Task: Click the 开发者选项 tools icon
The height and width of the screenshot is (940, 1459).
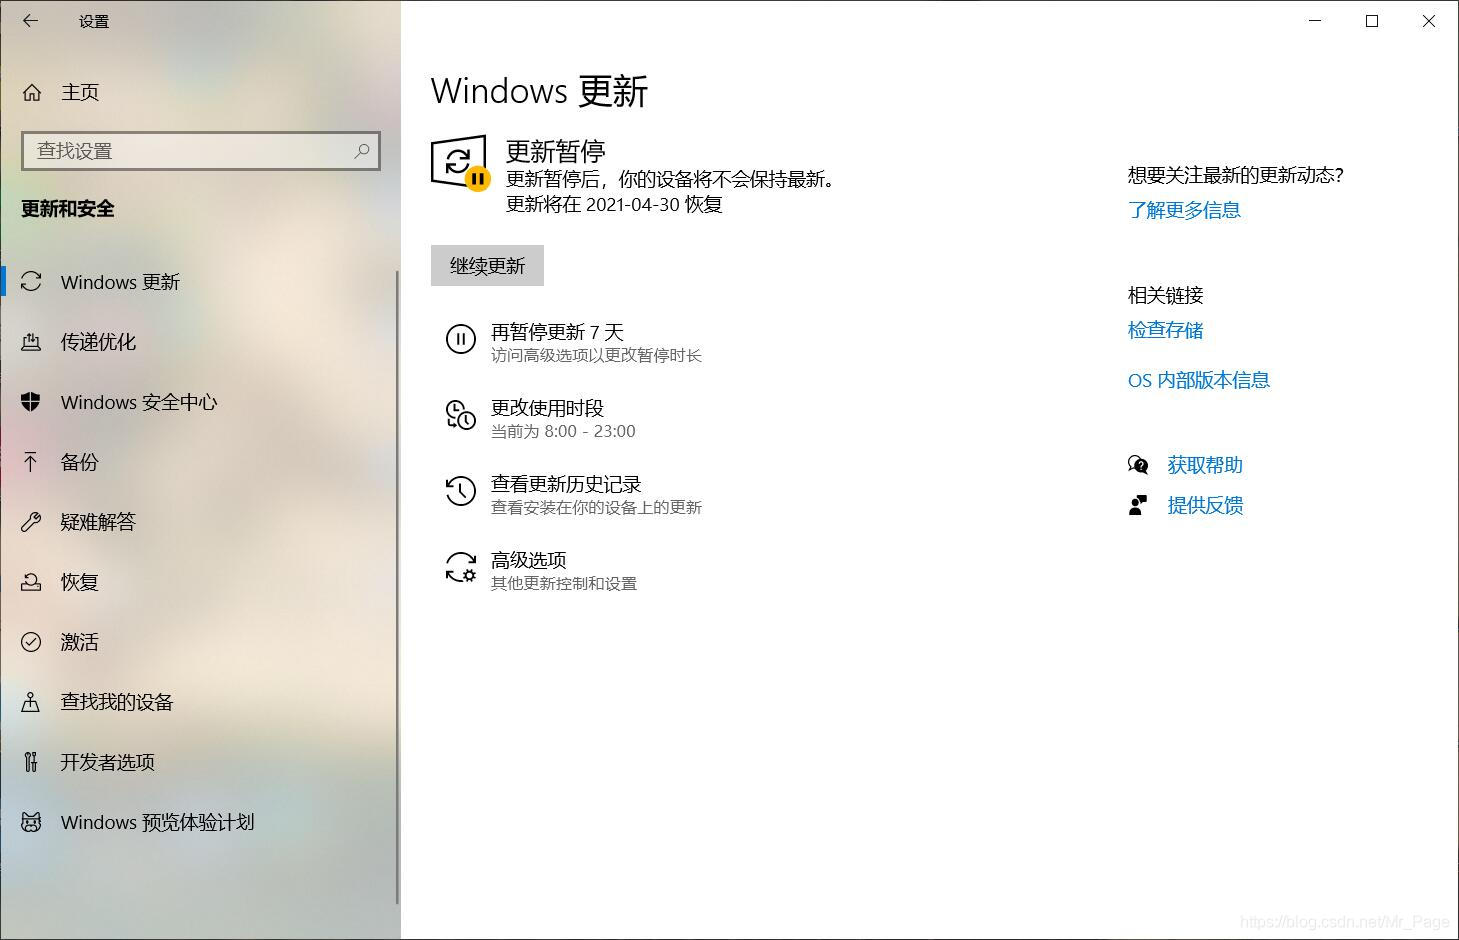Action: [x=31, y=762]
